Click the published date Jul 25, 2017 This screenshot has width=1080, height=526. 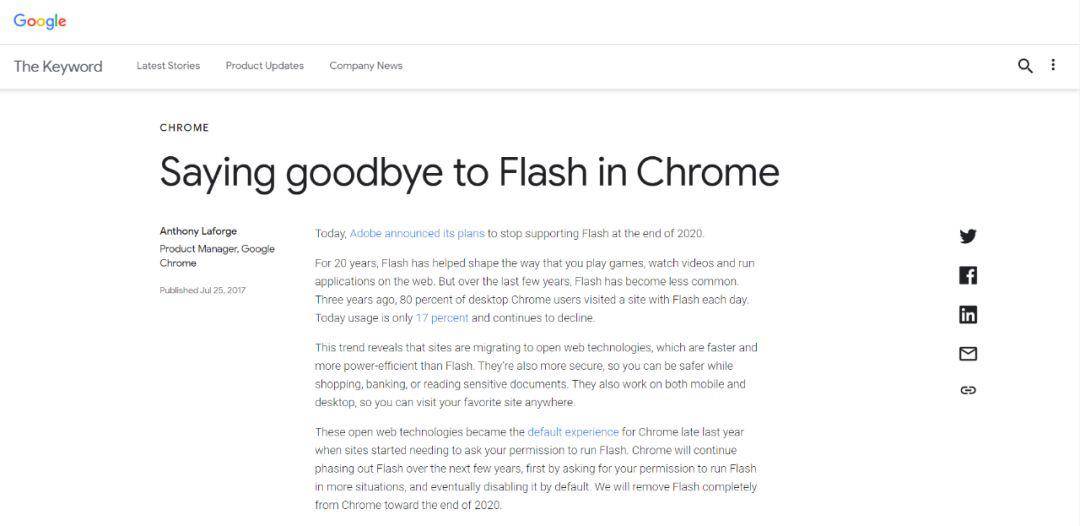203,290
